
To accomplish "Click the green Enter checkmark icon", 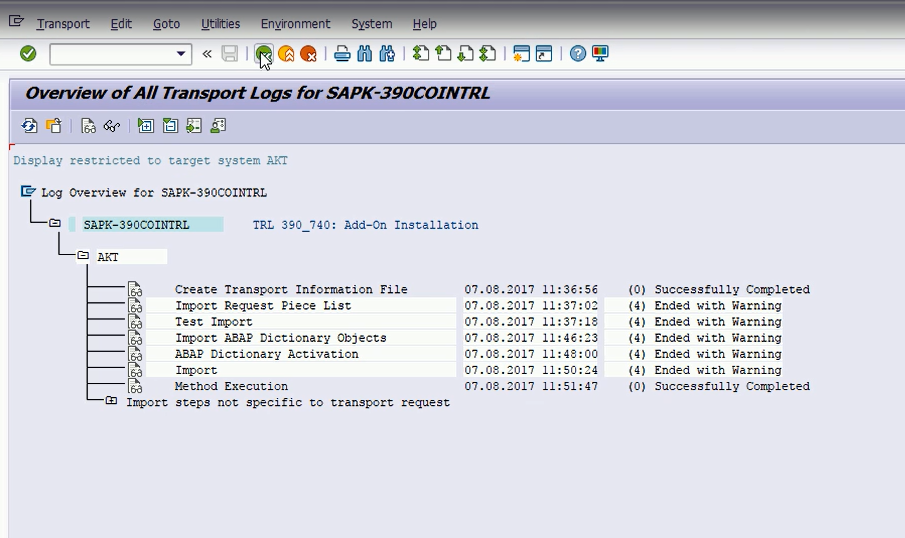I will pos(28,54).
